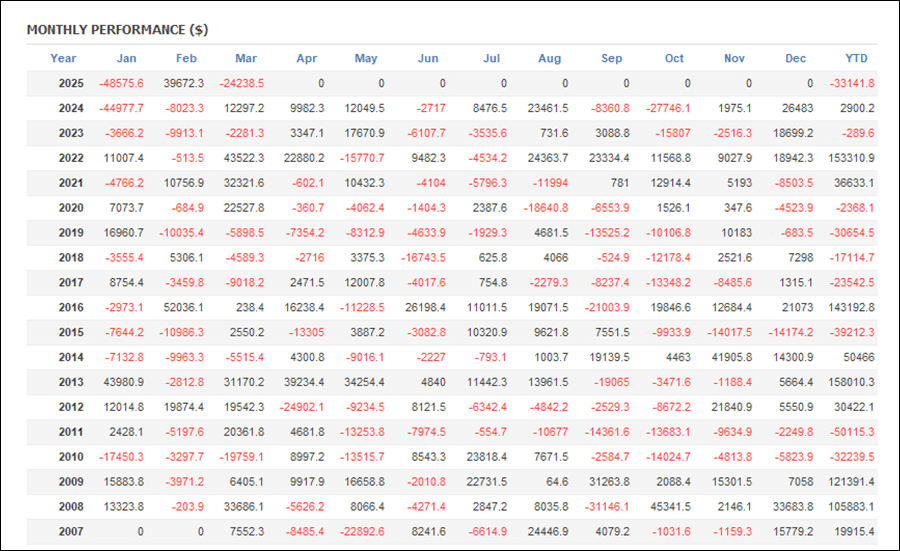900x551 pixels.
Task: Select the January 2013 value 43980.9
Action: (123, 383)
